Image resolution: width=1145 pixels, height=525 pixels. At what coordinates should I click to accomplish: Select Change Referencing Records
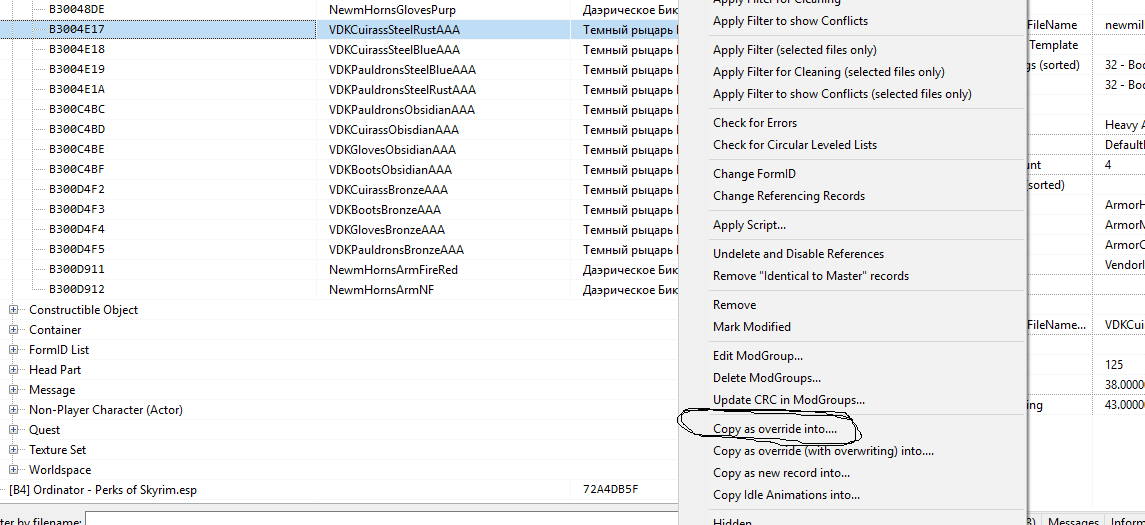pyautogui.click(x=789, y=196)
